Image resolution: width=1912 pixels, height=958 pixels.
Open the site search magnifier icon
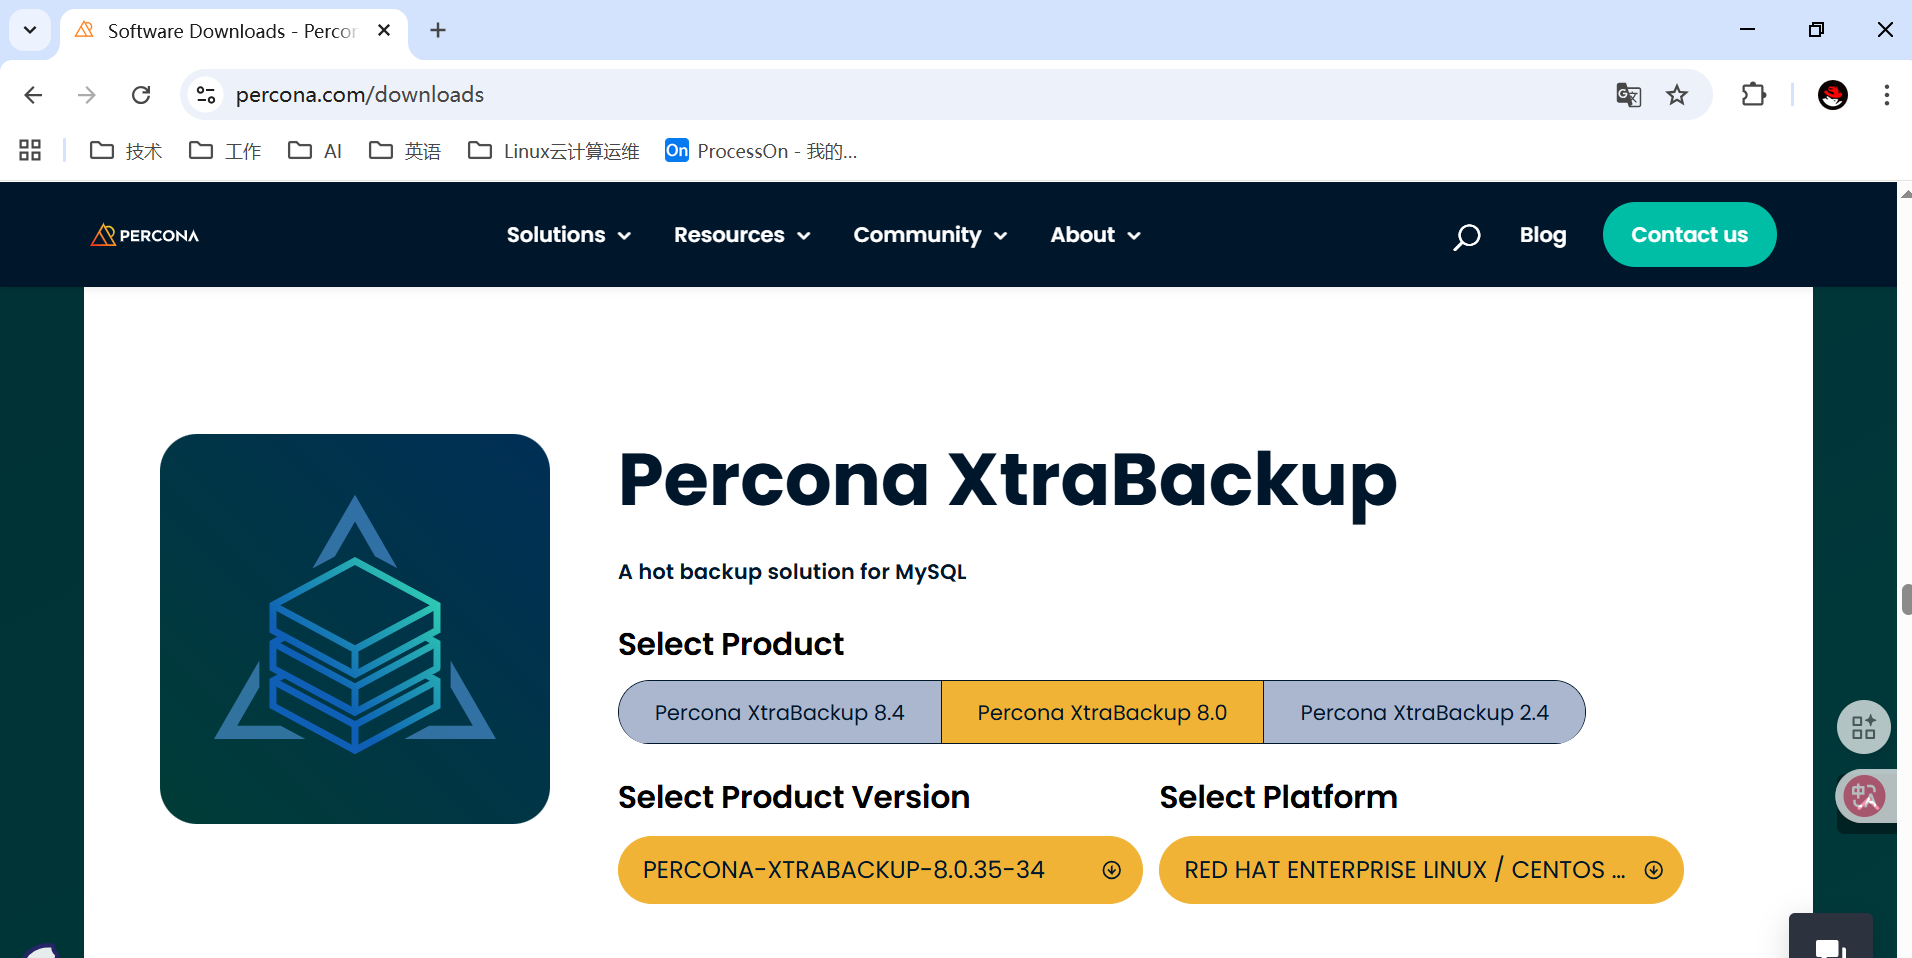(1466, 236)
